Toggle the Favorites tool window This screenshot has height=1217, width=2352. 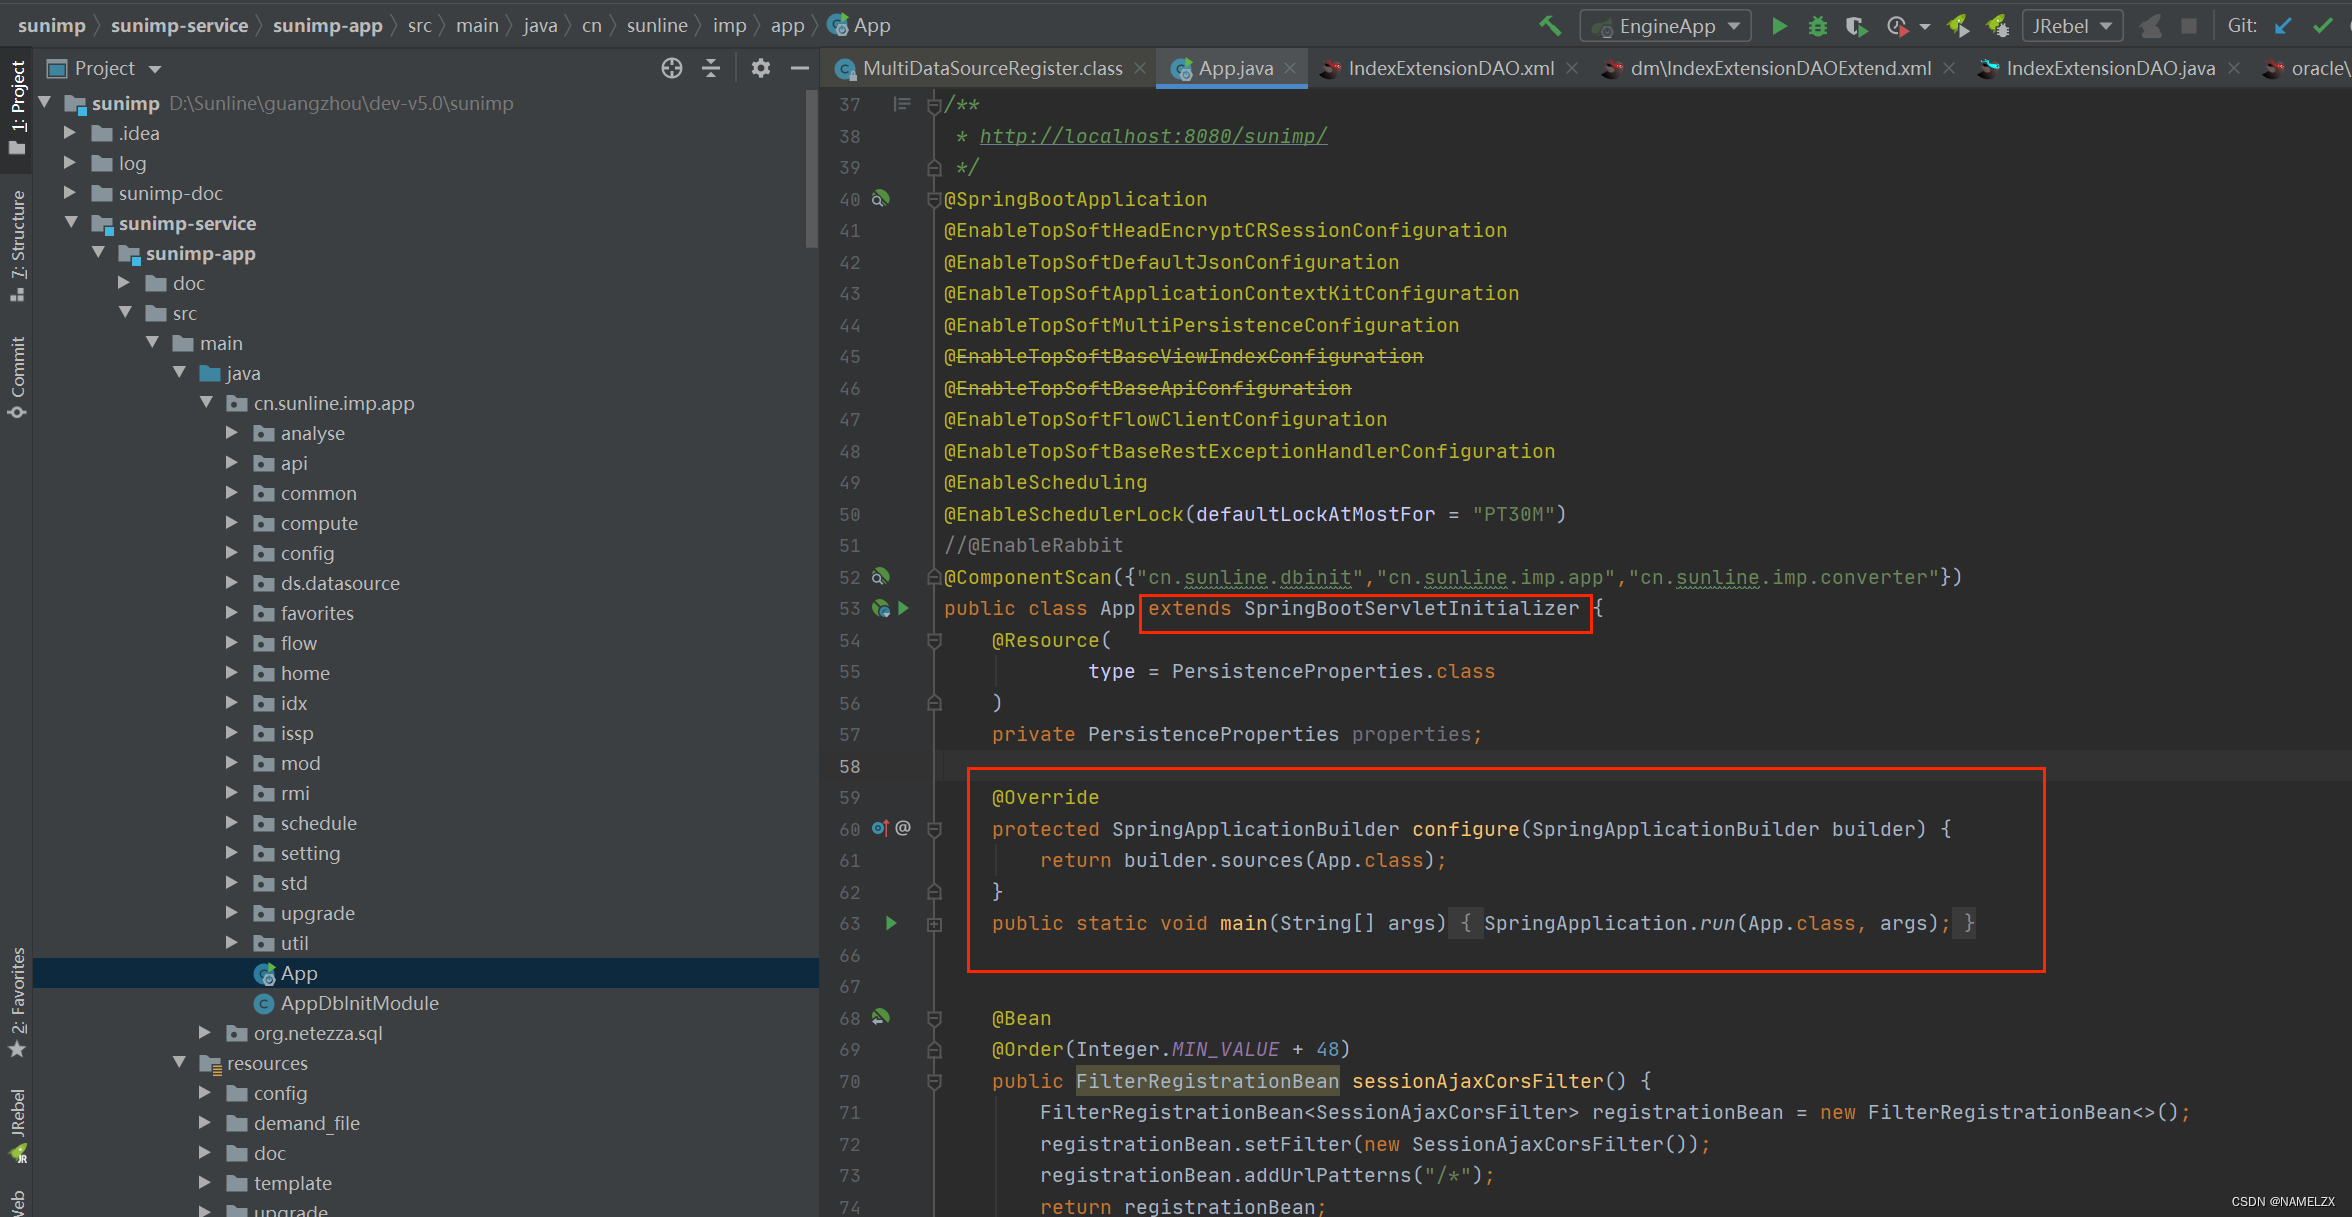click(x=17, y=1000)
